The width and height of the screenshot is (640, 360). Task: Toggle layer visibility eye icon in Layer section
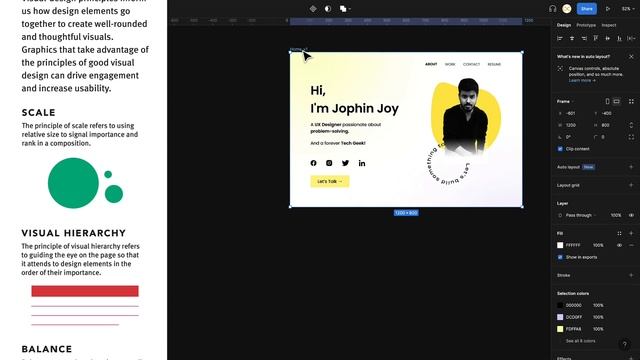(631, 215)
